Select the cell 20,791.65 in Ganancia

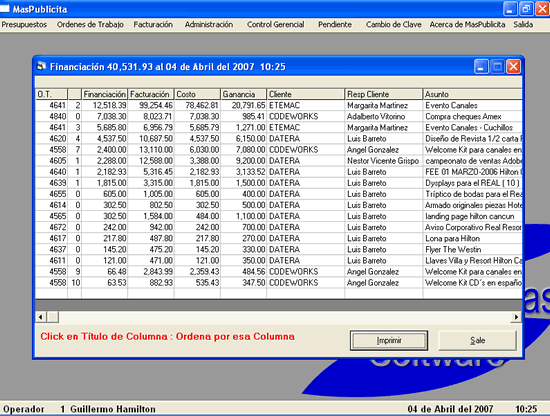click(x=243, y=105)
